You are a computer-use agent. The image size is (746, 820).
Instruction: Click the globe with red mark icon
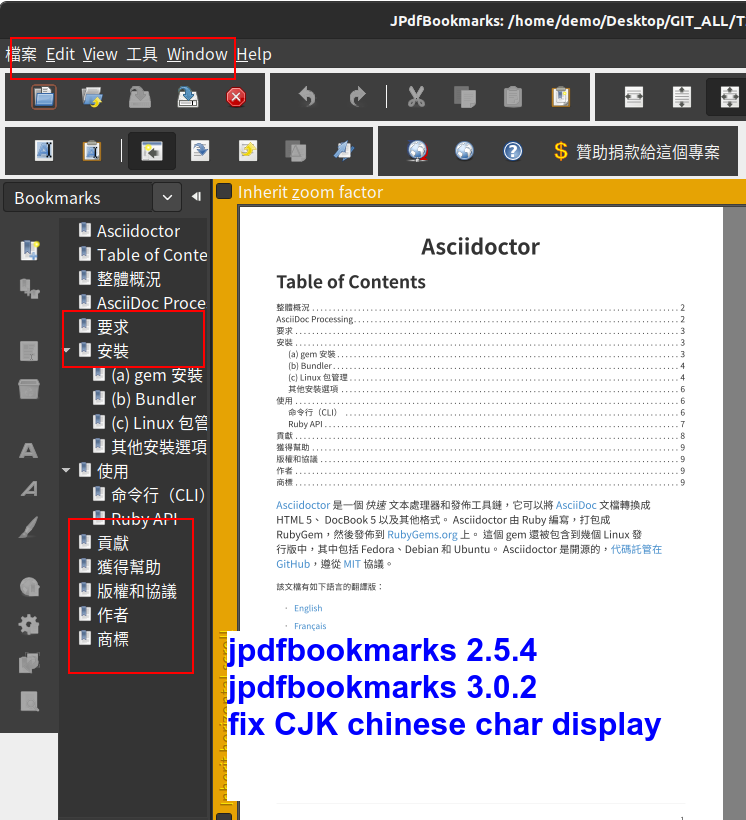(417, 151)
